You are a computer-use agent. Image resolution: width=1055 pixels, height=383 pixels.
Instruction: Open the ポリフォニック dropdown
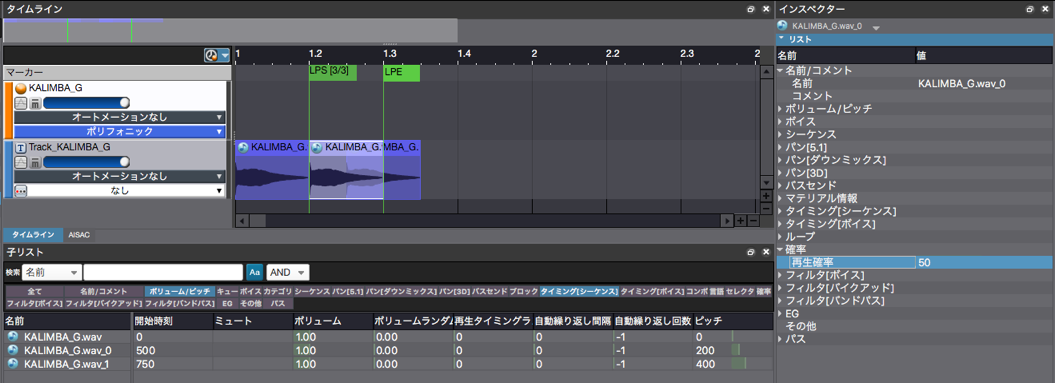(118, 132)
